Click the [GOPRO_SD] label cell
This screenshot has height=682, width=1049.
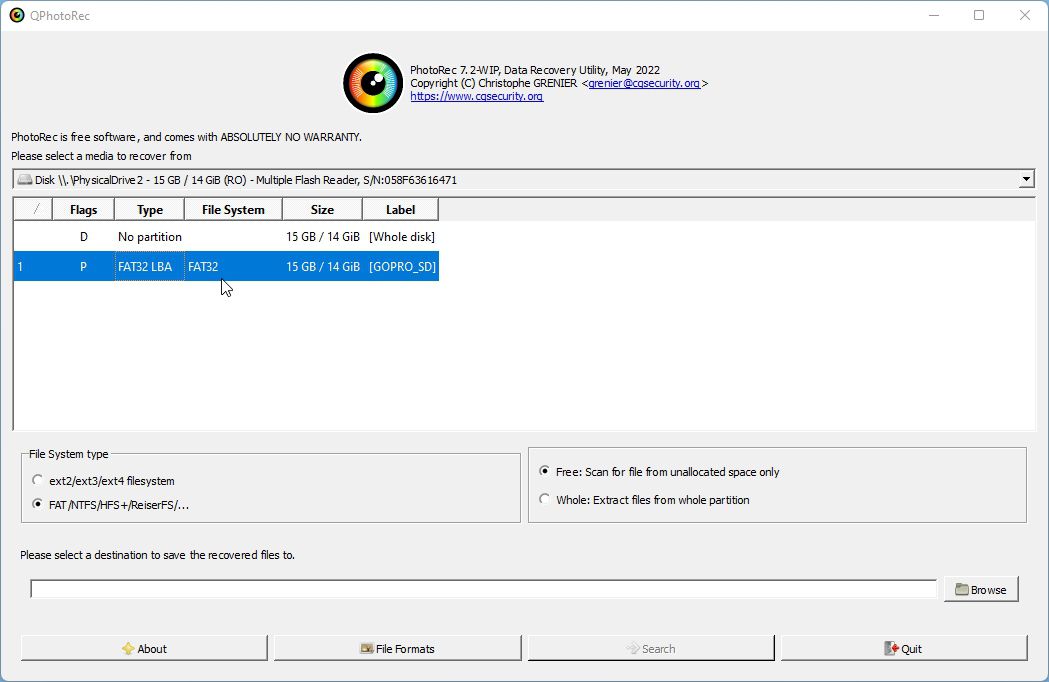(x=401, y=266)
